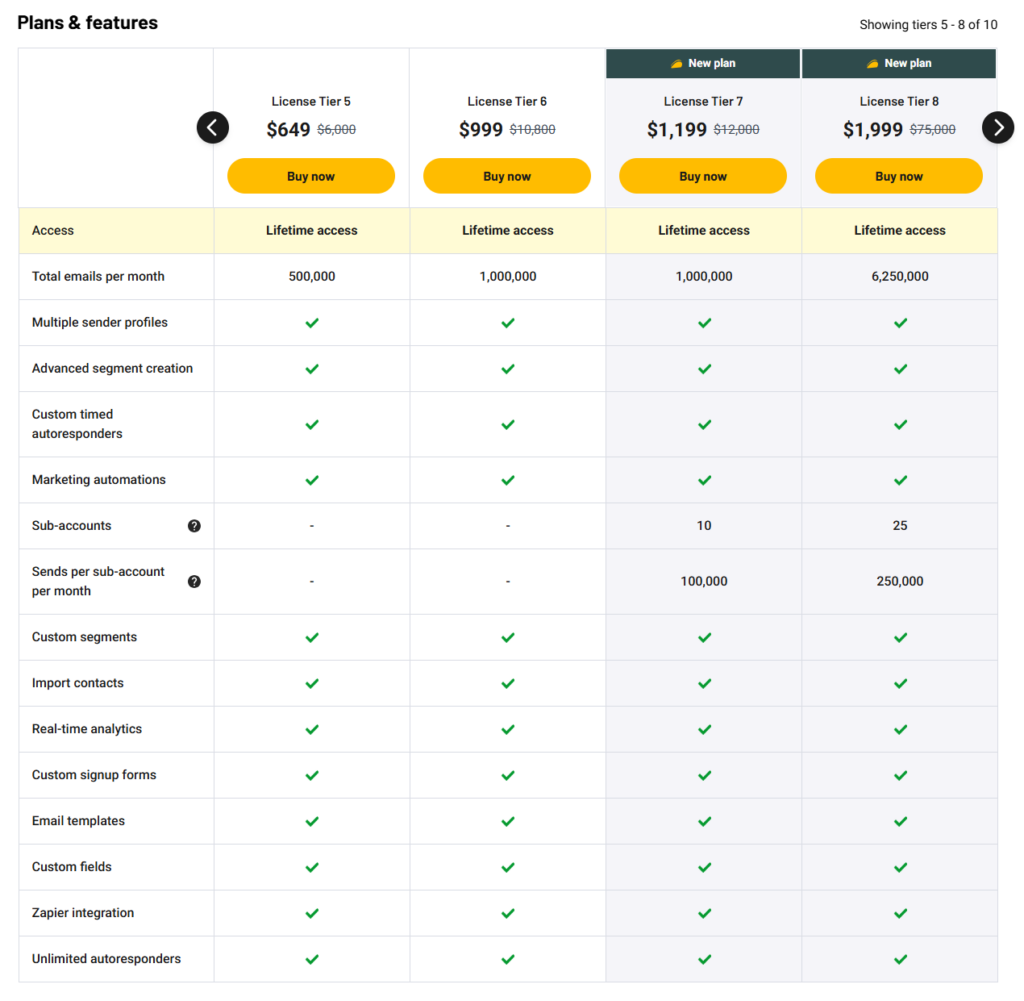Image resolution: width=1024 pixels, height=1001 pixels.
Task: Click Tier 5 Multiple sender profiles checkmark
Action: click(x=312, y=323)
